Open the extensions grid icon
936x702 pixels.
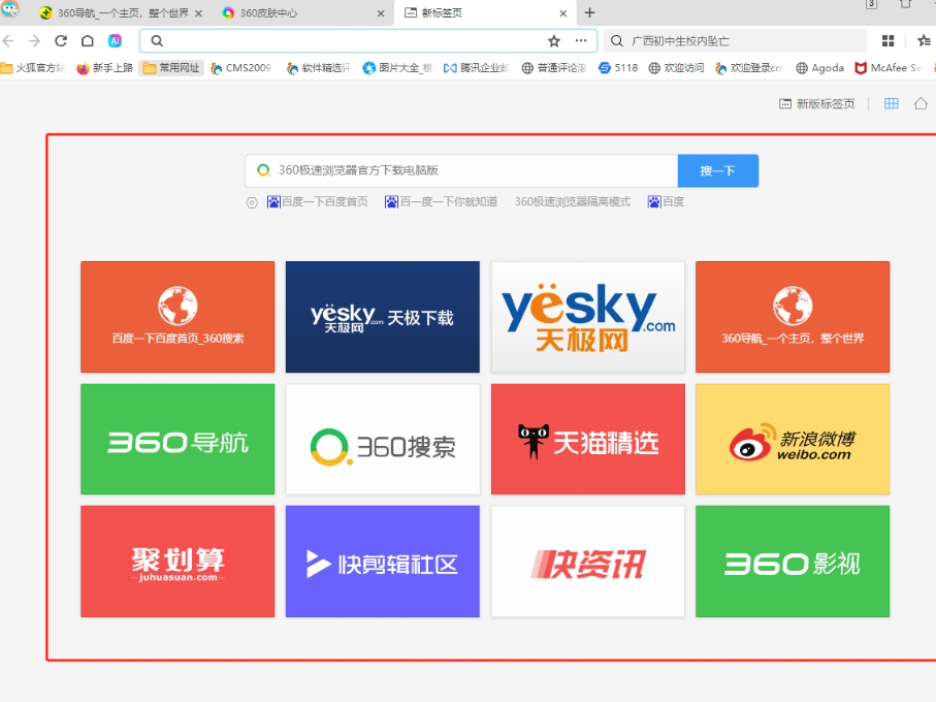(x=888, y=41)
